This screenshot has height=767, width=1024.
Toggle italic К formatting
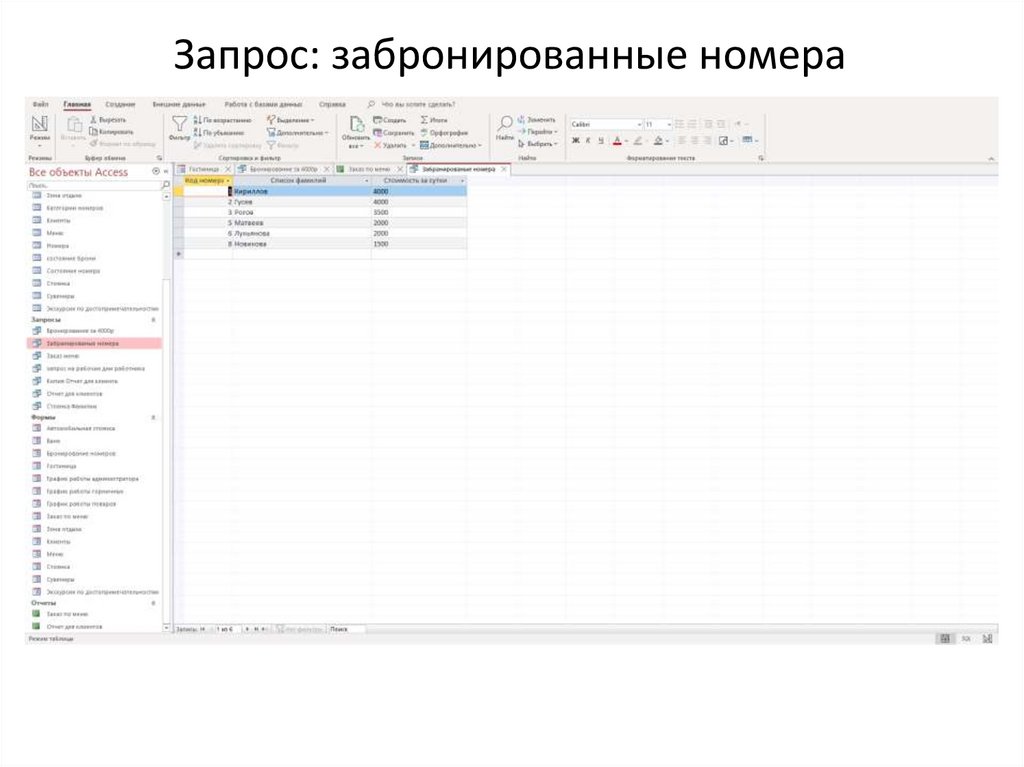(588, 140)
